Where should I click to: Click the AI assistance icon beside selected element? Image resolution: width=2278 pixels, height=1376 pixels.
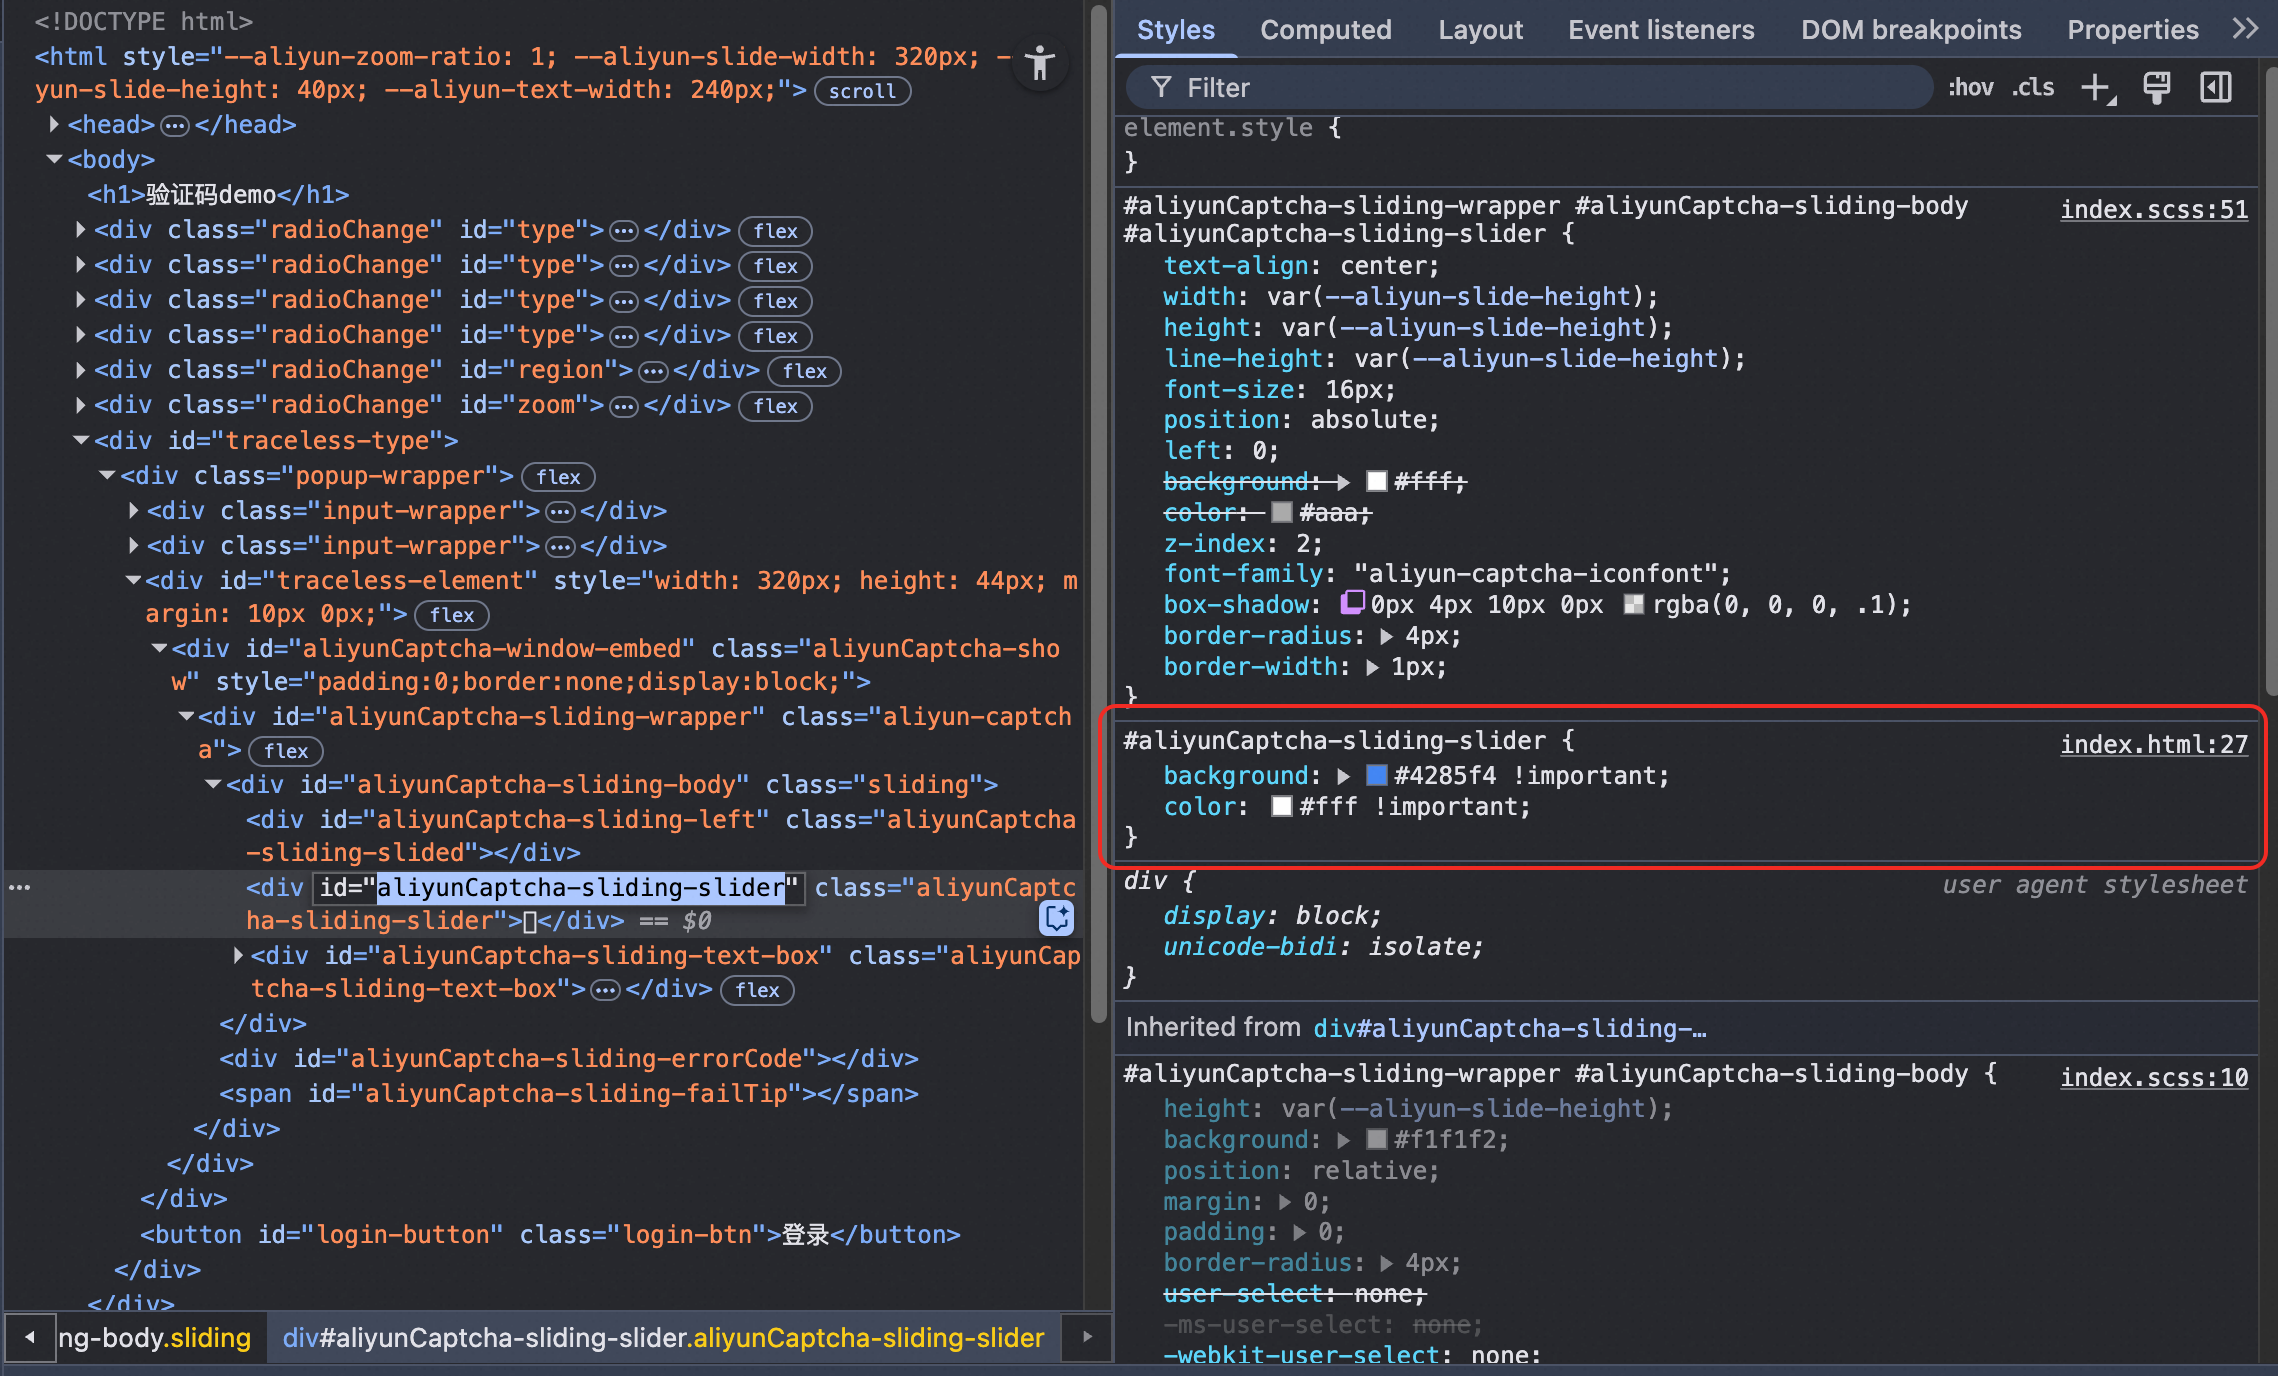[1057, 917]
